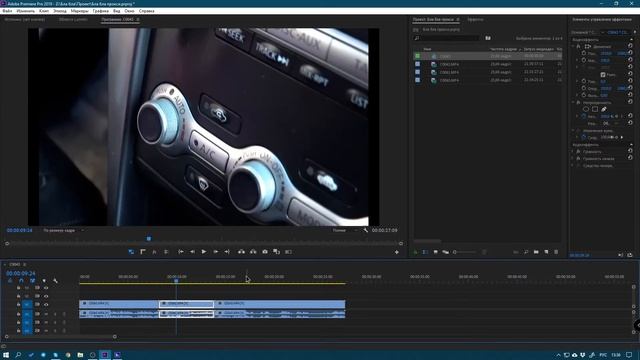Open Program monitor wrench settings
Image resolution: width=640 pixels, height=360 pixels.
366,230
